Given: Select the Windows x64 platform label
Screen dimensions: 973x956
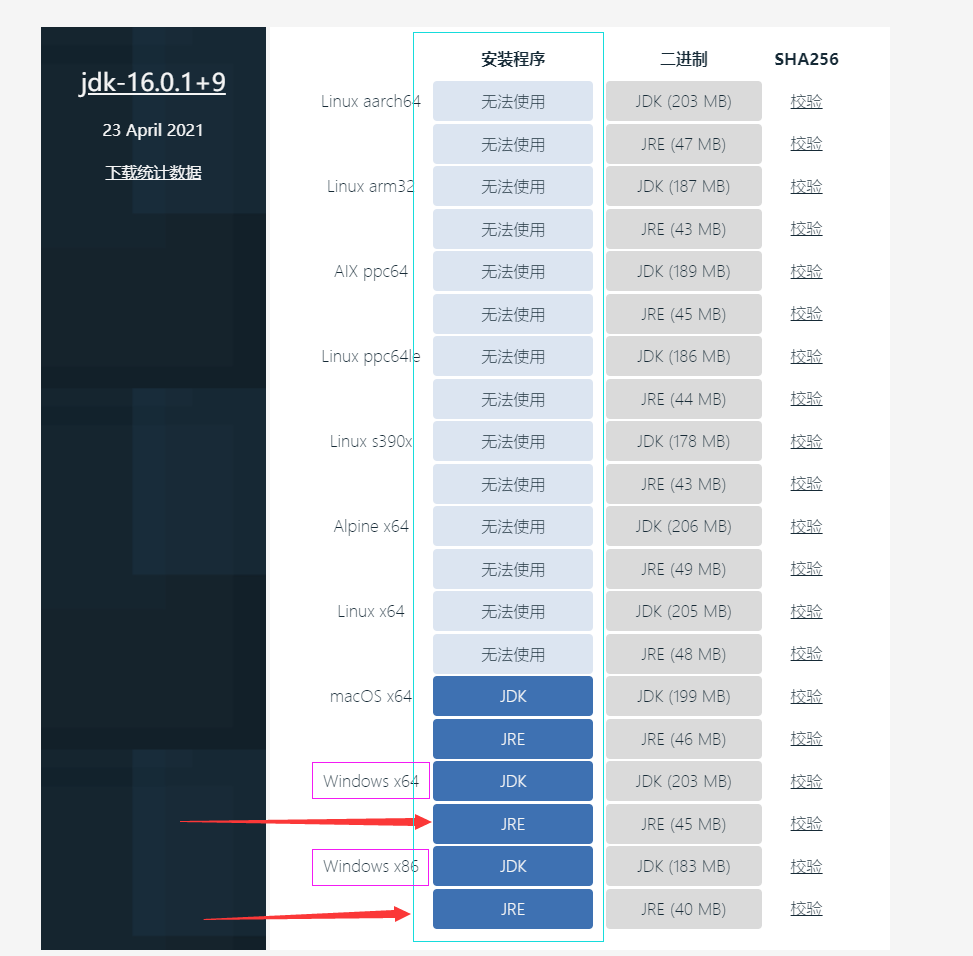Looking at the screenshot, I should pos(370,781).
